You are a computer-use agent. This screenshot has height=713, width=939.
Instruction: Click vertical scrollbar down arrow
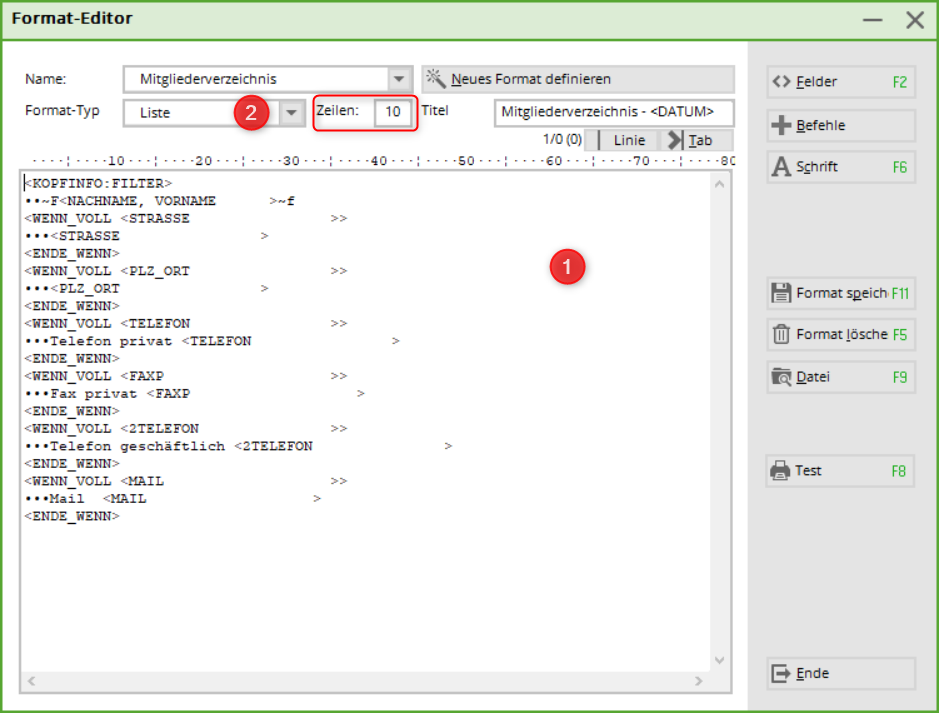(x=718, y=660)
